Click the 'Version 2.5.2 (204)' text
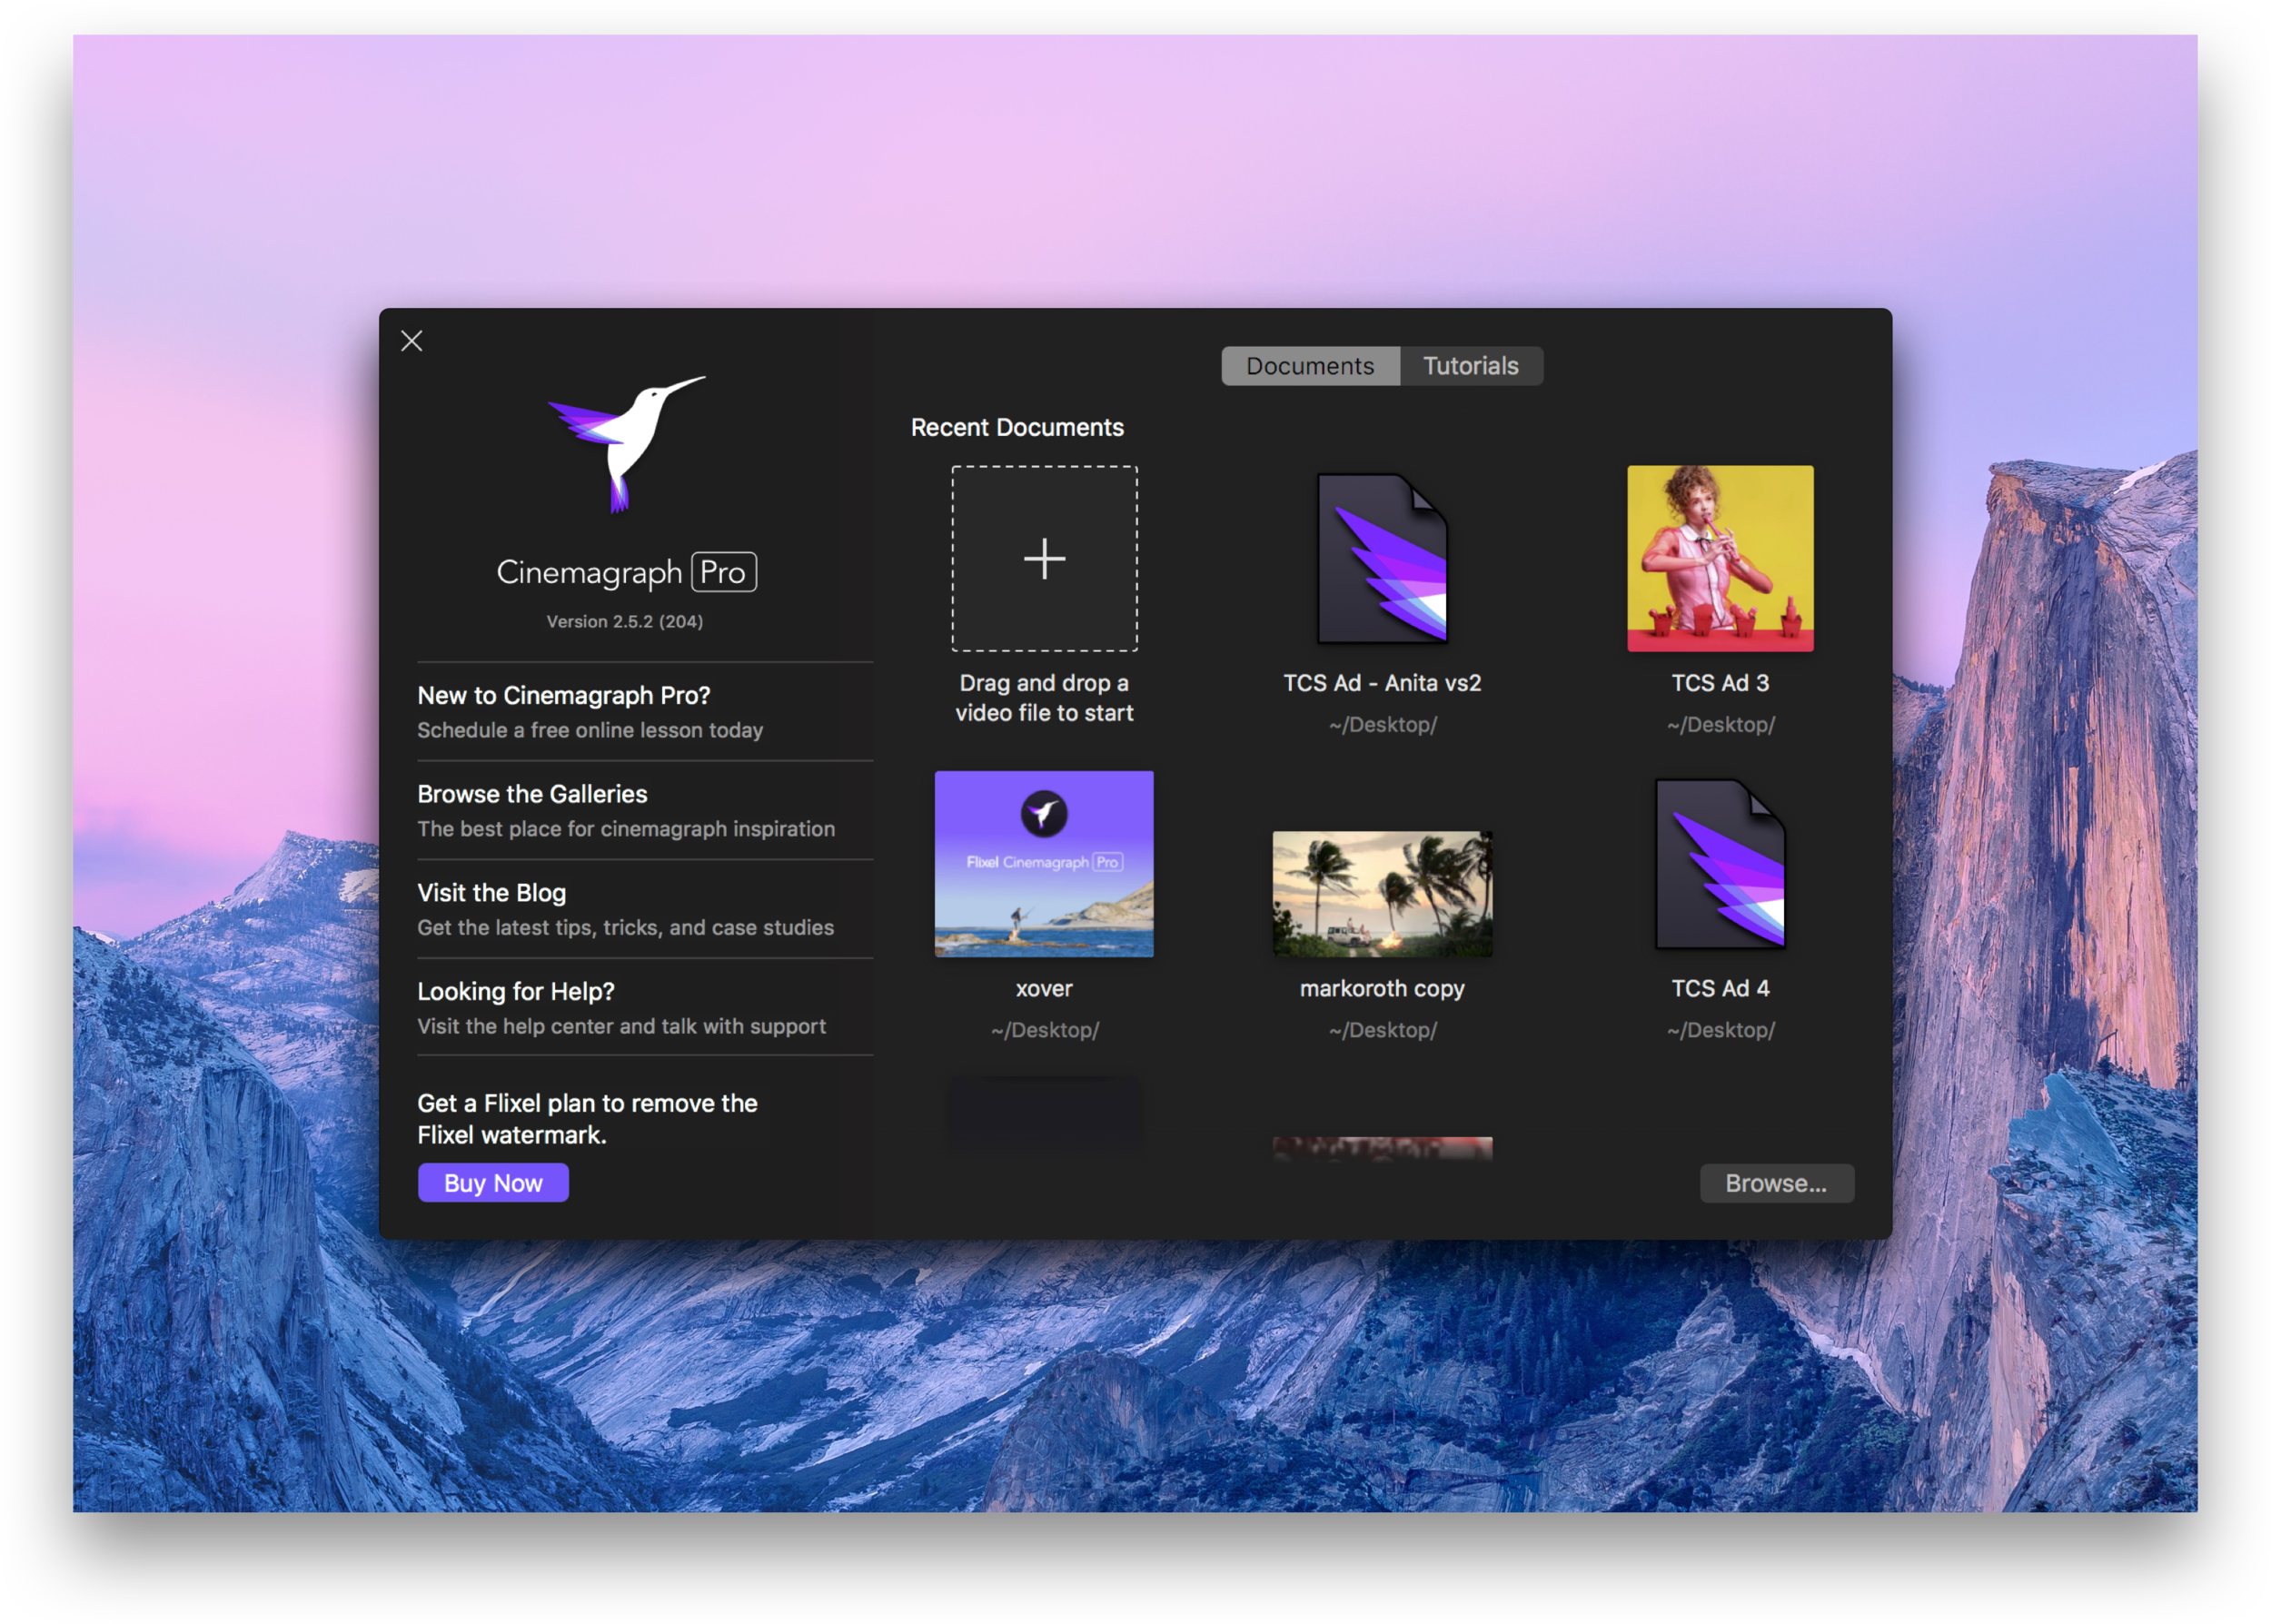 tap(625, 621)
